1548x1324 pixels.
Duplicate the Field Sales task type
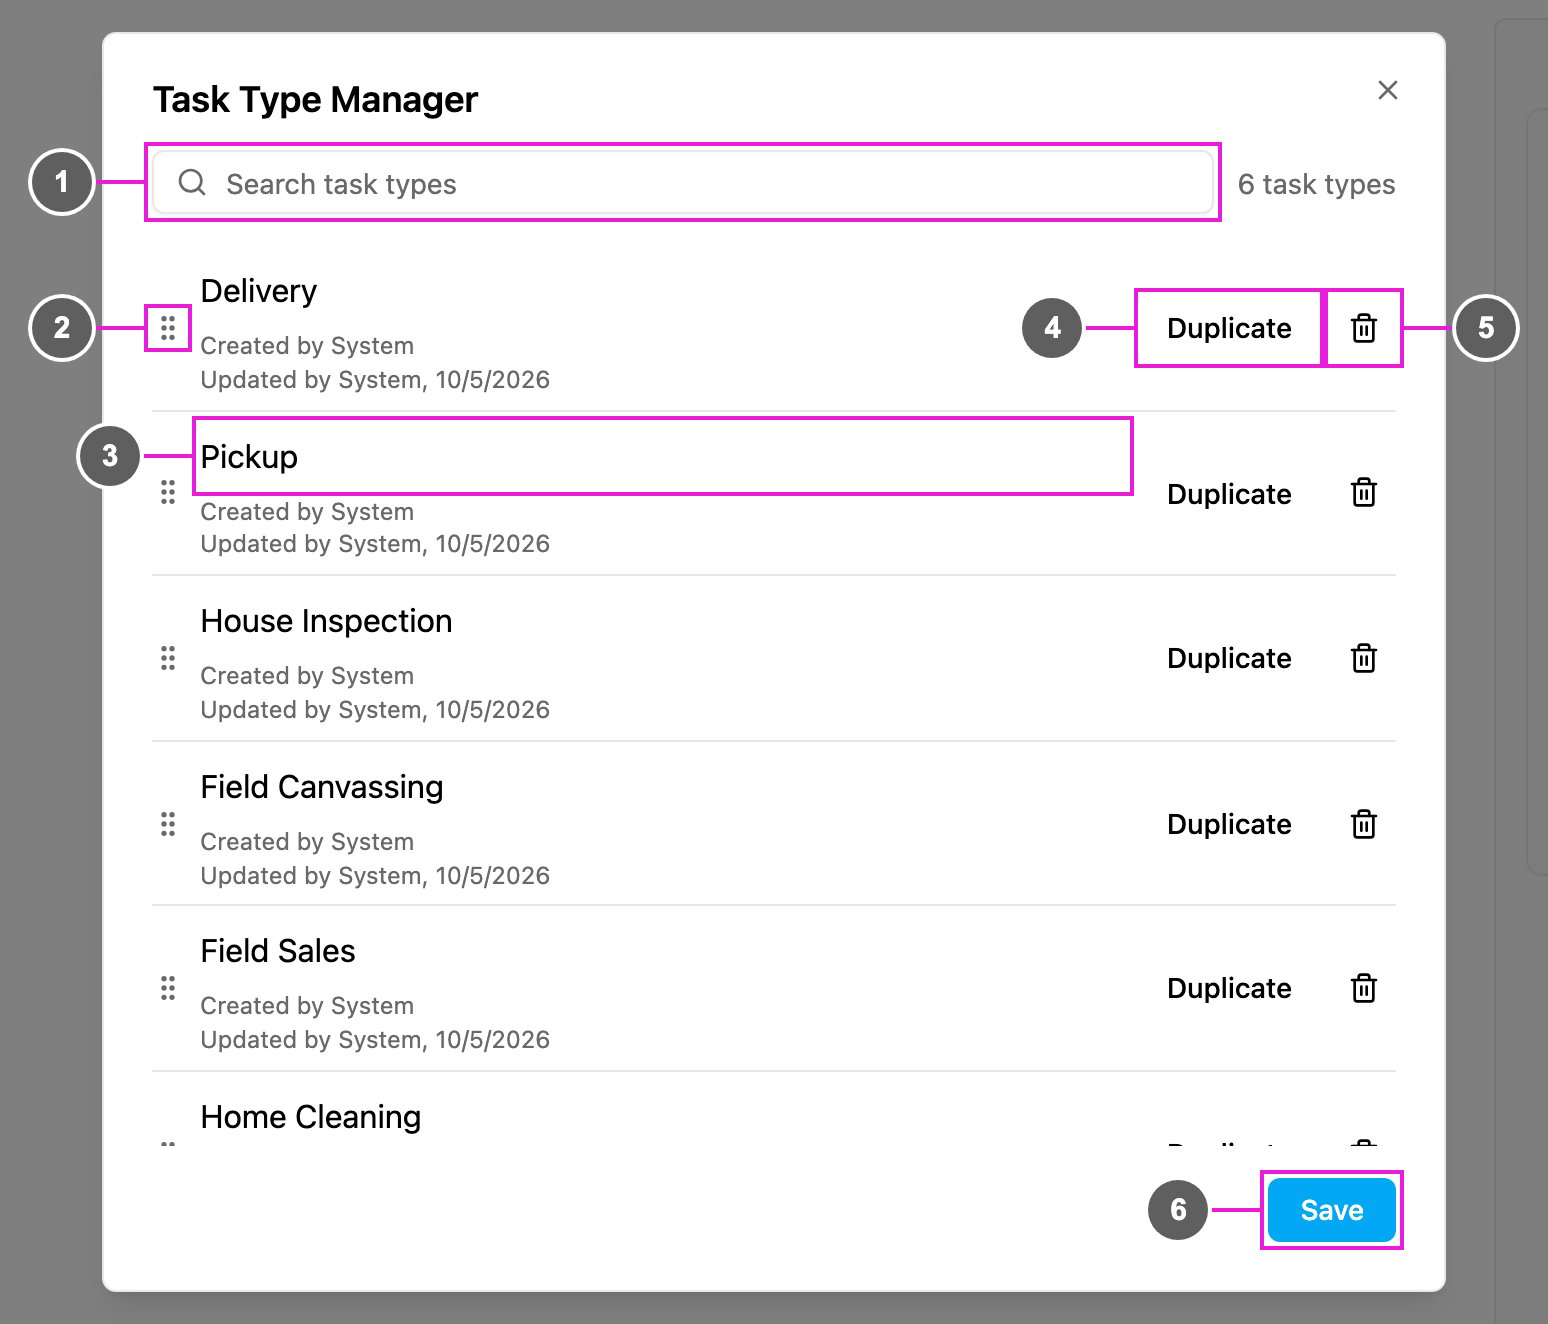[1229, 988]
